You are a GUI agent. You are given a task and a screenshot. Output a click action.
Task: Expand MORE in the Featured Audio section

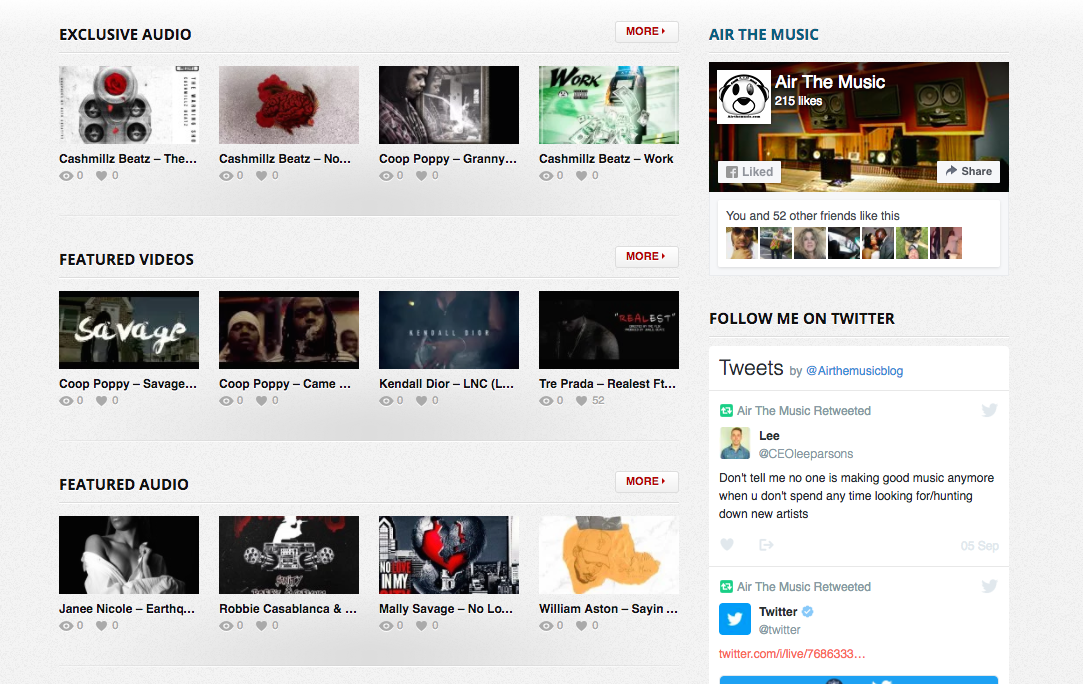pos(646,481)
